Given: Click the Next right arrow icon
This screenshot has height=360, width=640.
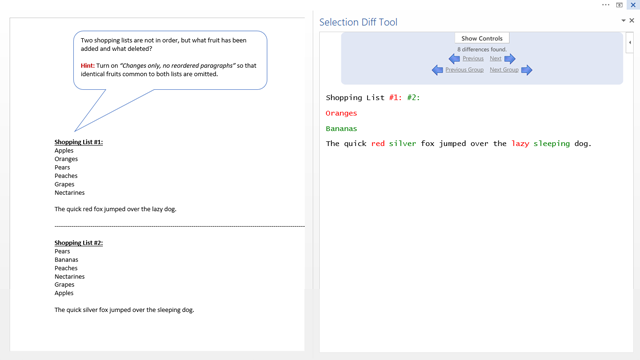Looking at the screenshot, I should point(510,59).
